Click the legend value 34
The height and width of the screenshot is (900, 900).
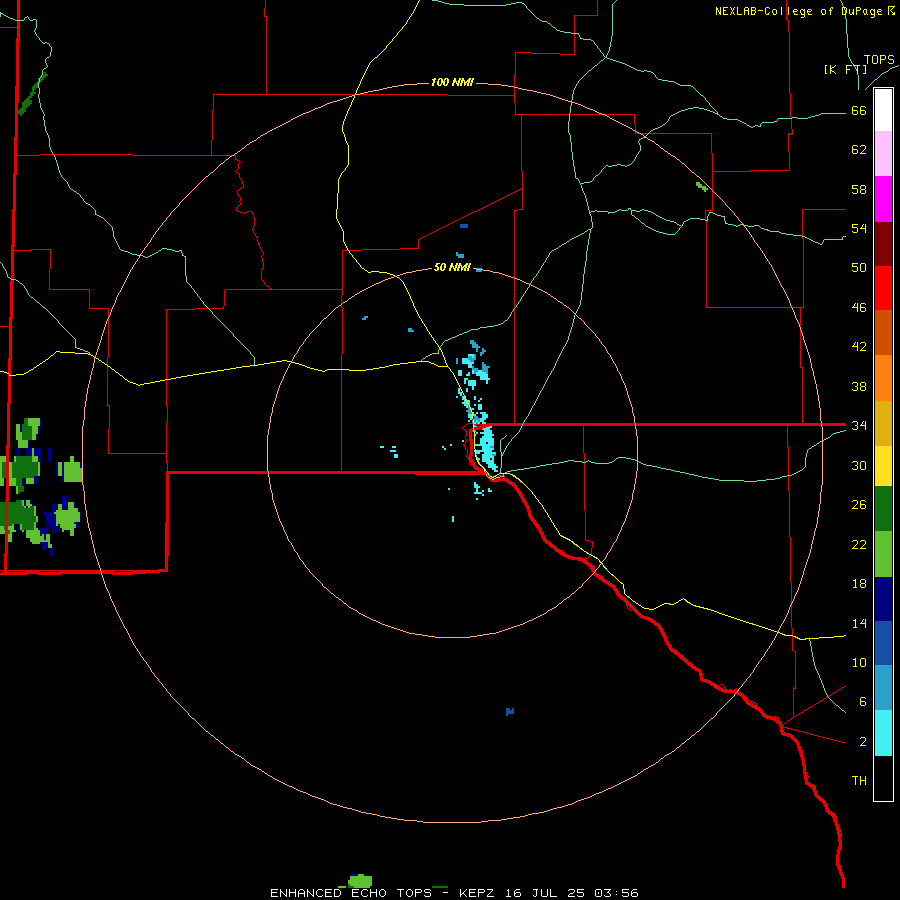click(859, 426)
